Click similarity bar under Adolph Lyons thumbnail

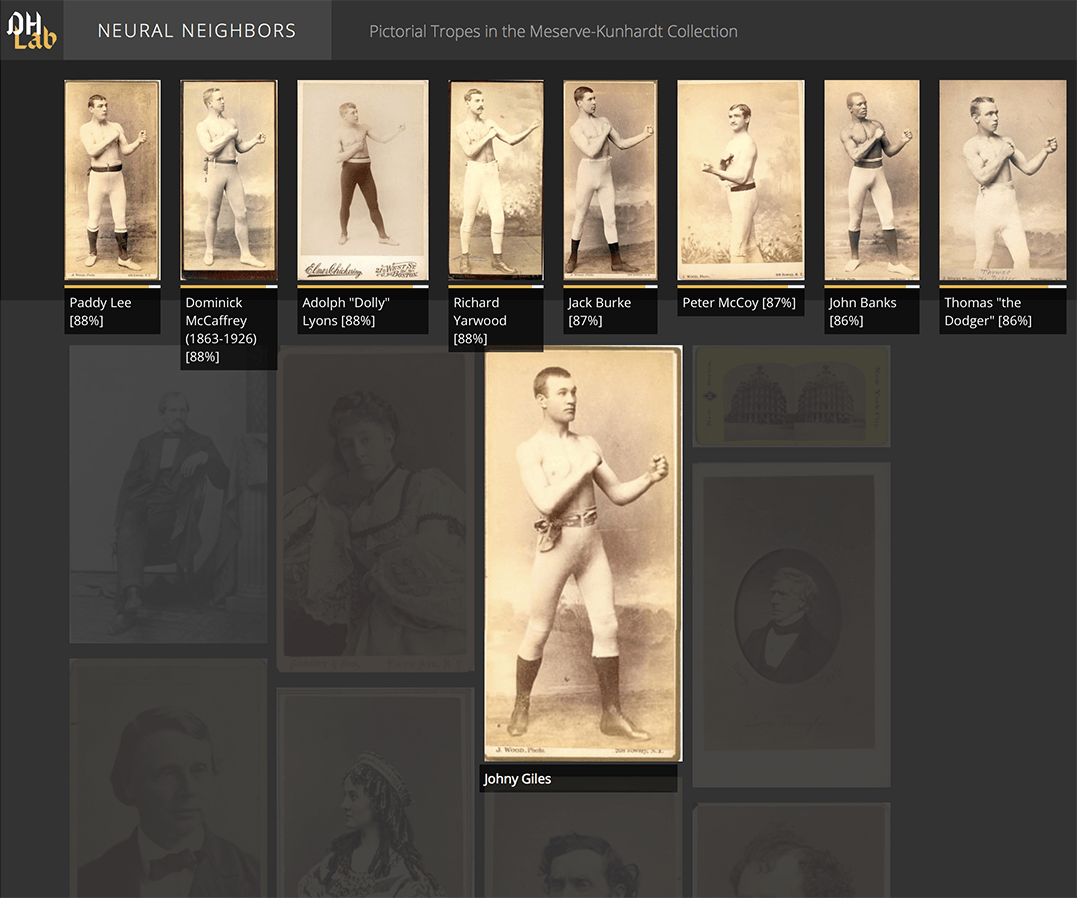click(x=362, y=286)
